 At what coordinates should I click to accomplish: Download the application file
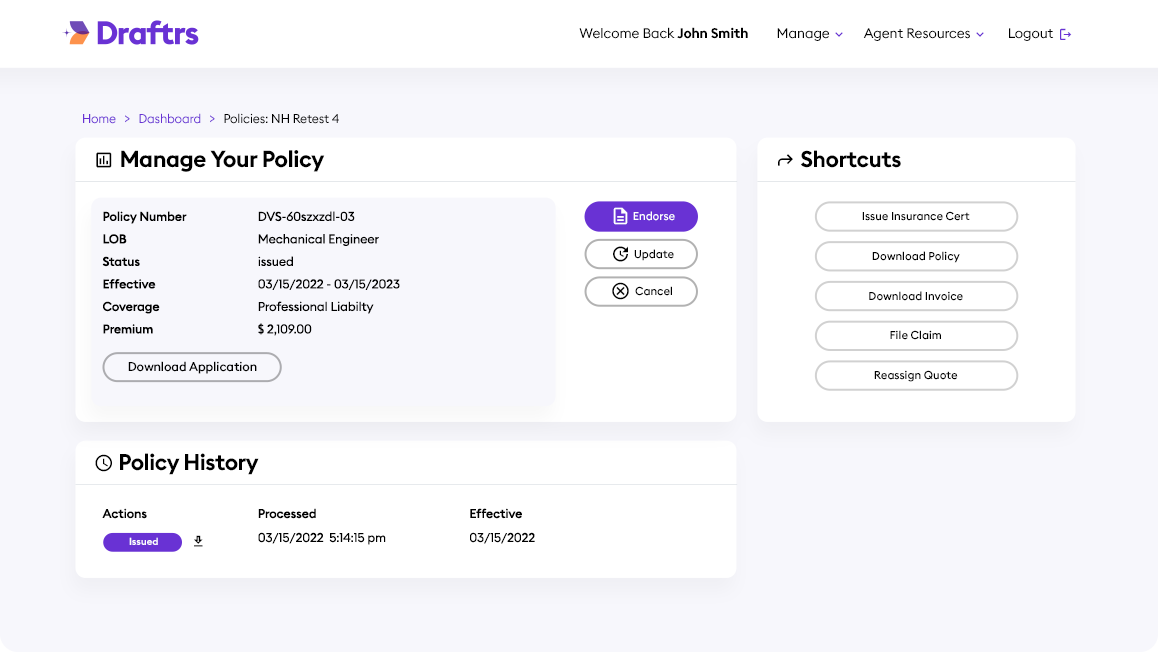point(192,367)
